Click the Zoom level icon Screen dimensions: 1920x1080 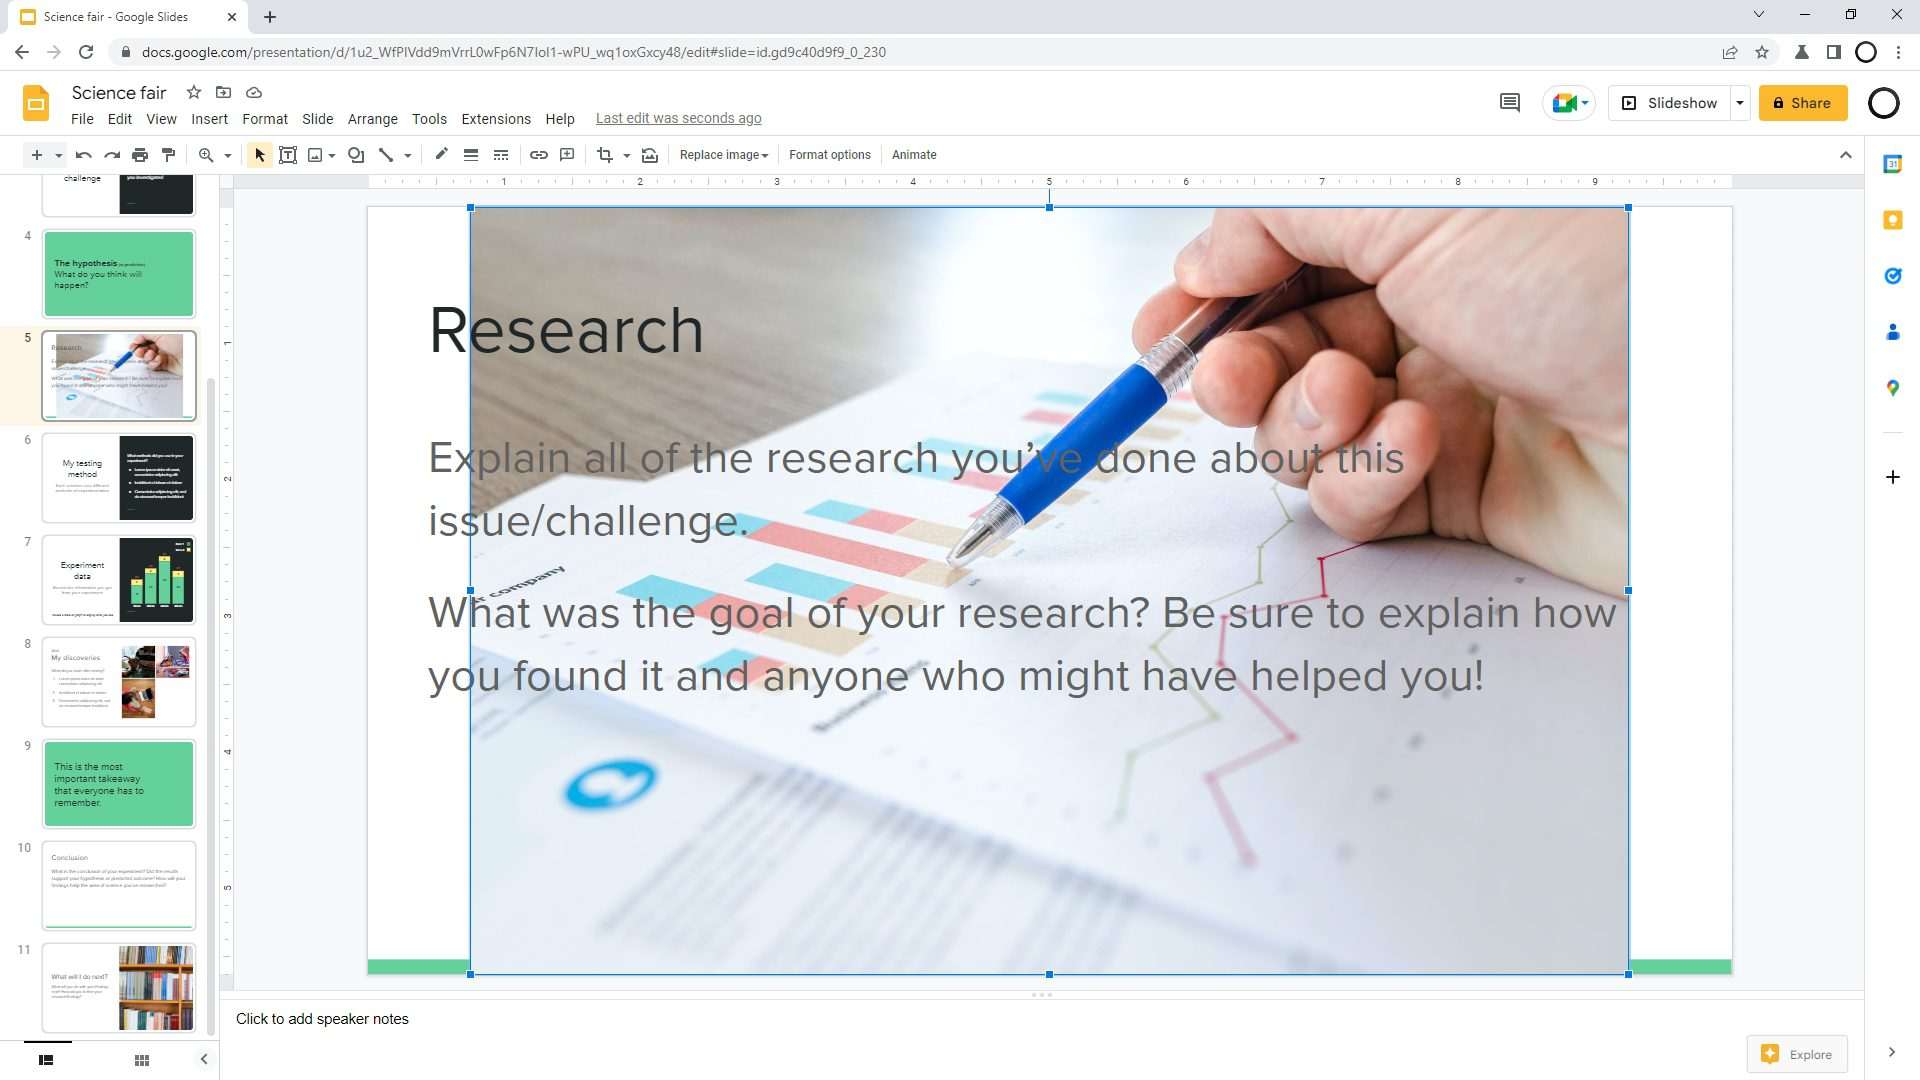tap(206, 154)
